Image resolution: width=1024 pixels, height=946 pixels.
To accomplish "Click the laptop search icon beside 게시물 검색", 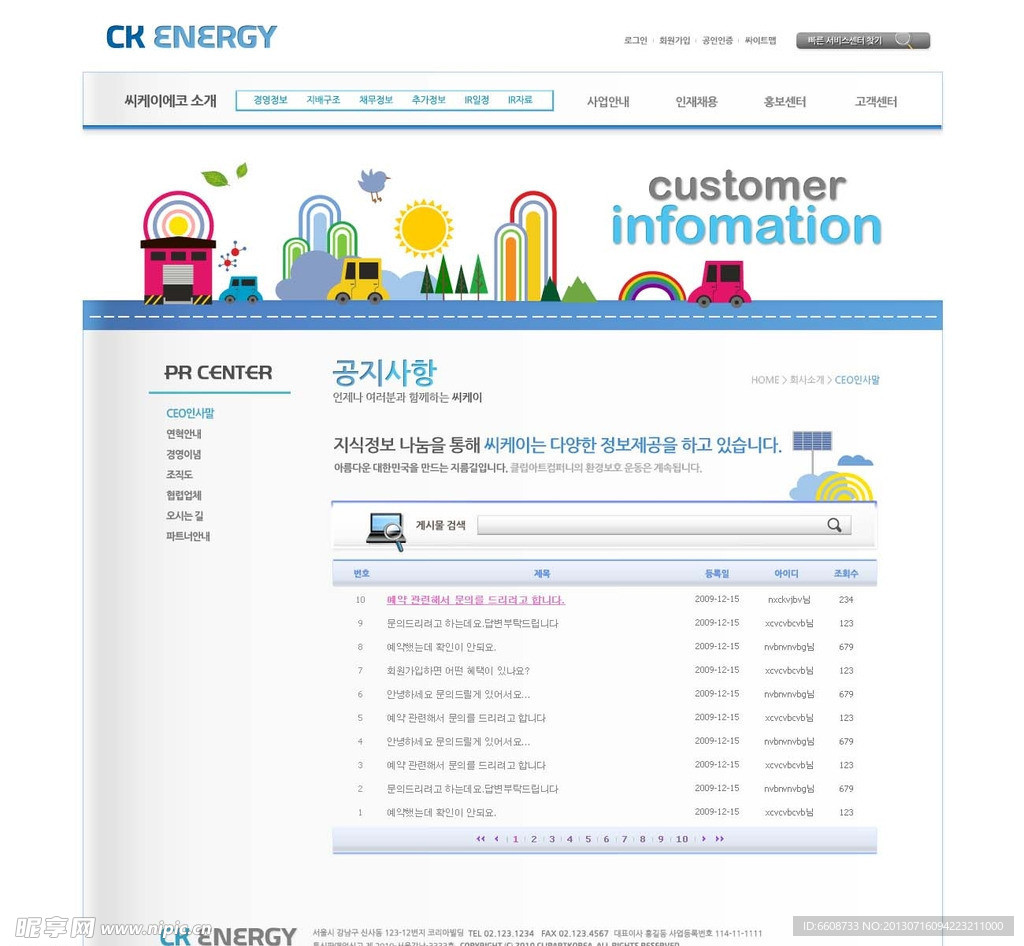I will coord(385,531).
